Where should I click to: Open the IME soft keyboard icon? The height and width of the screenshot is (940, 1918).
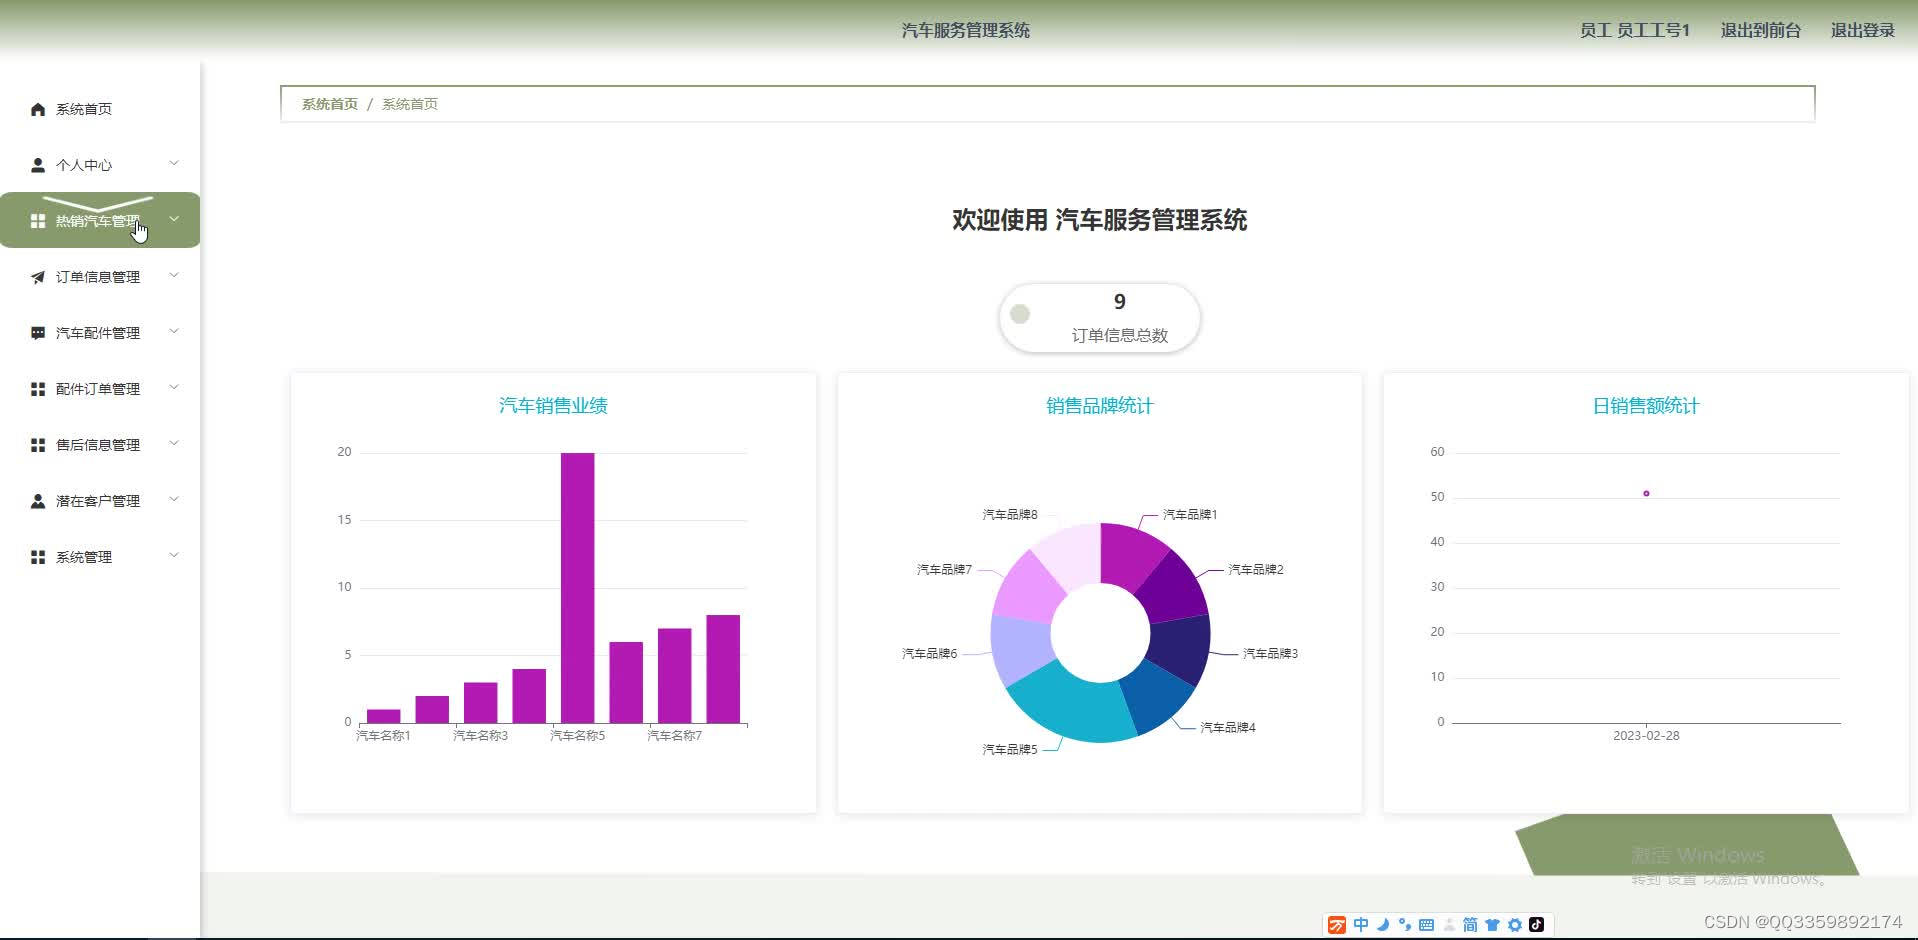(x=1427, y=925)
